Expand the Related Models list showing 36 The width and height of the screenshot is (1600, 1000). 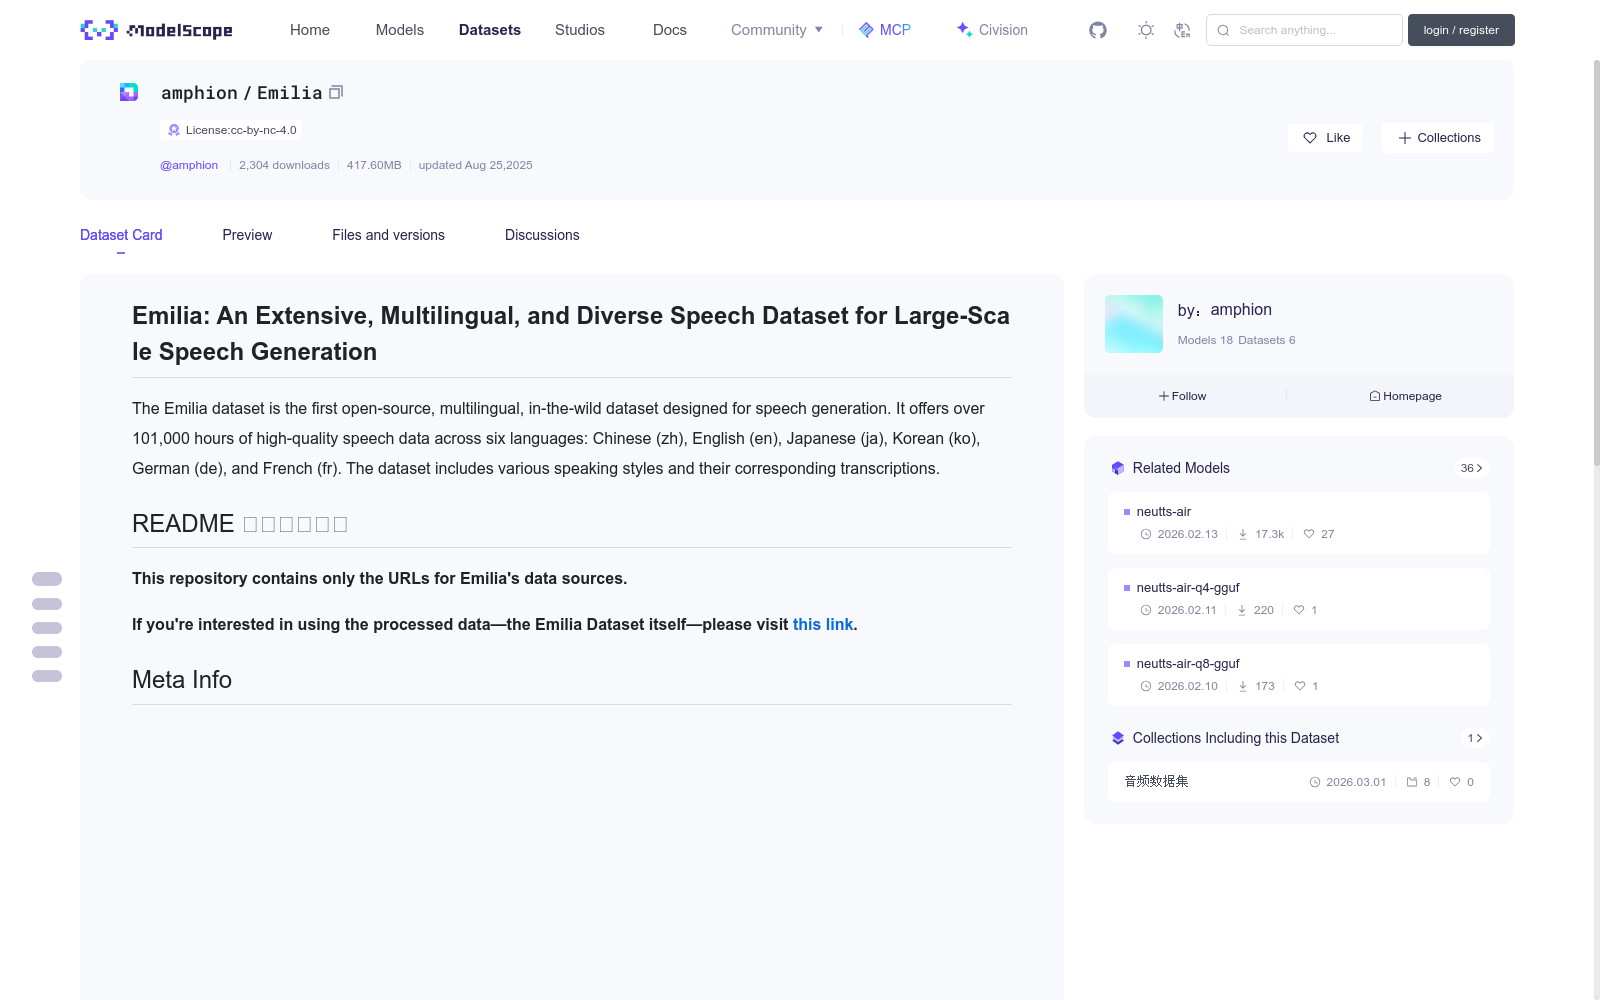point(1471,468)
